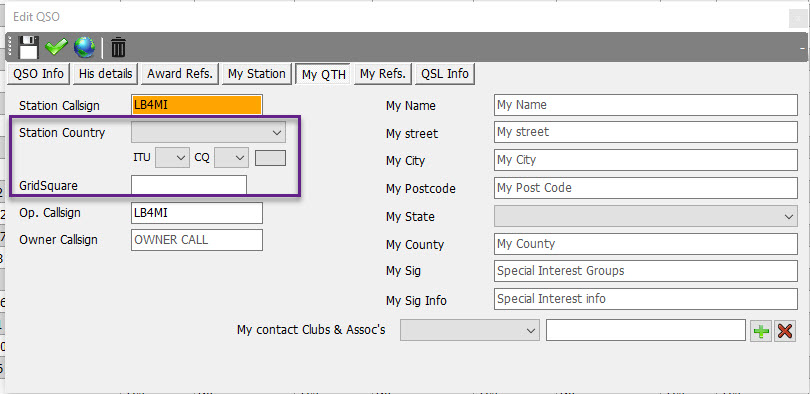
Task: Click the My Name input field
Action: click(646, 105)
